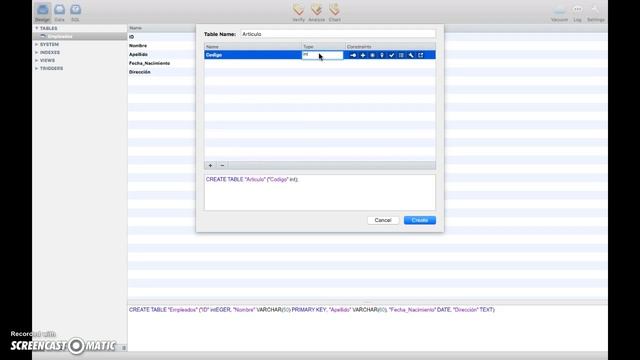
Task: Add a new column with plus button
Action: tap(210, 165)
